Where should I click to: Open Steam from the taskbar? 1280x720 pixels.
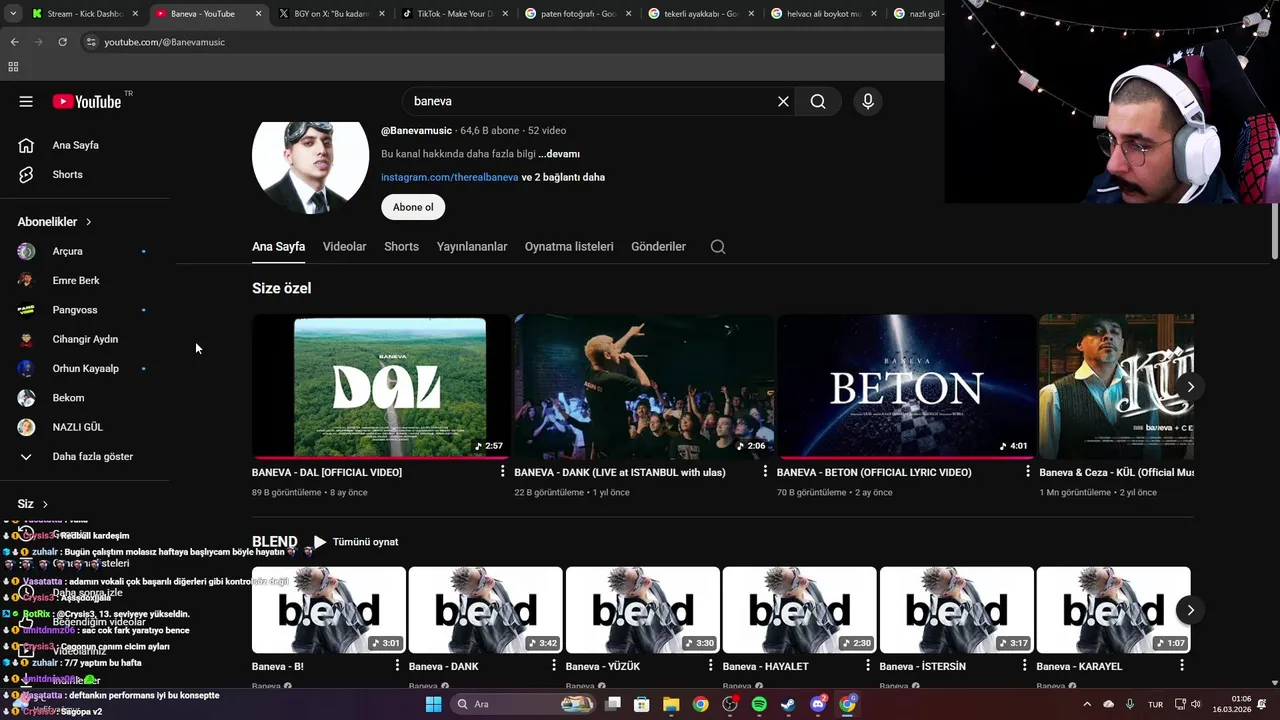pyautogui.click(x=788, y=704)
